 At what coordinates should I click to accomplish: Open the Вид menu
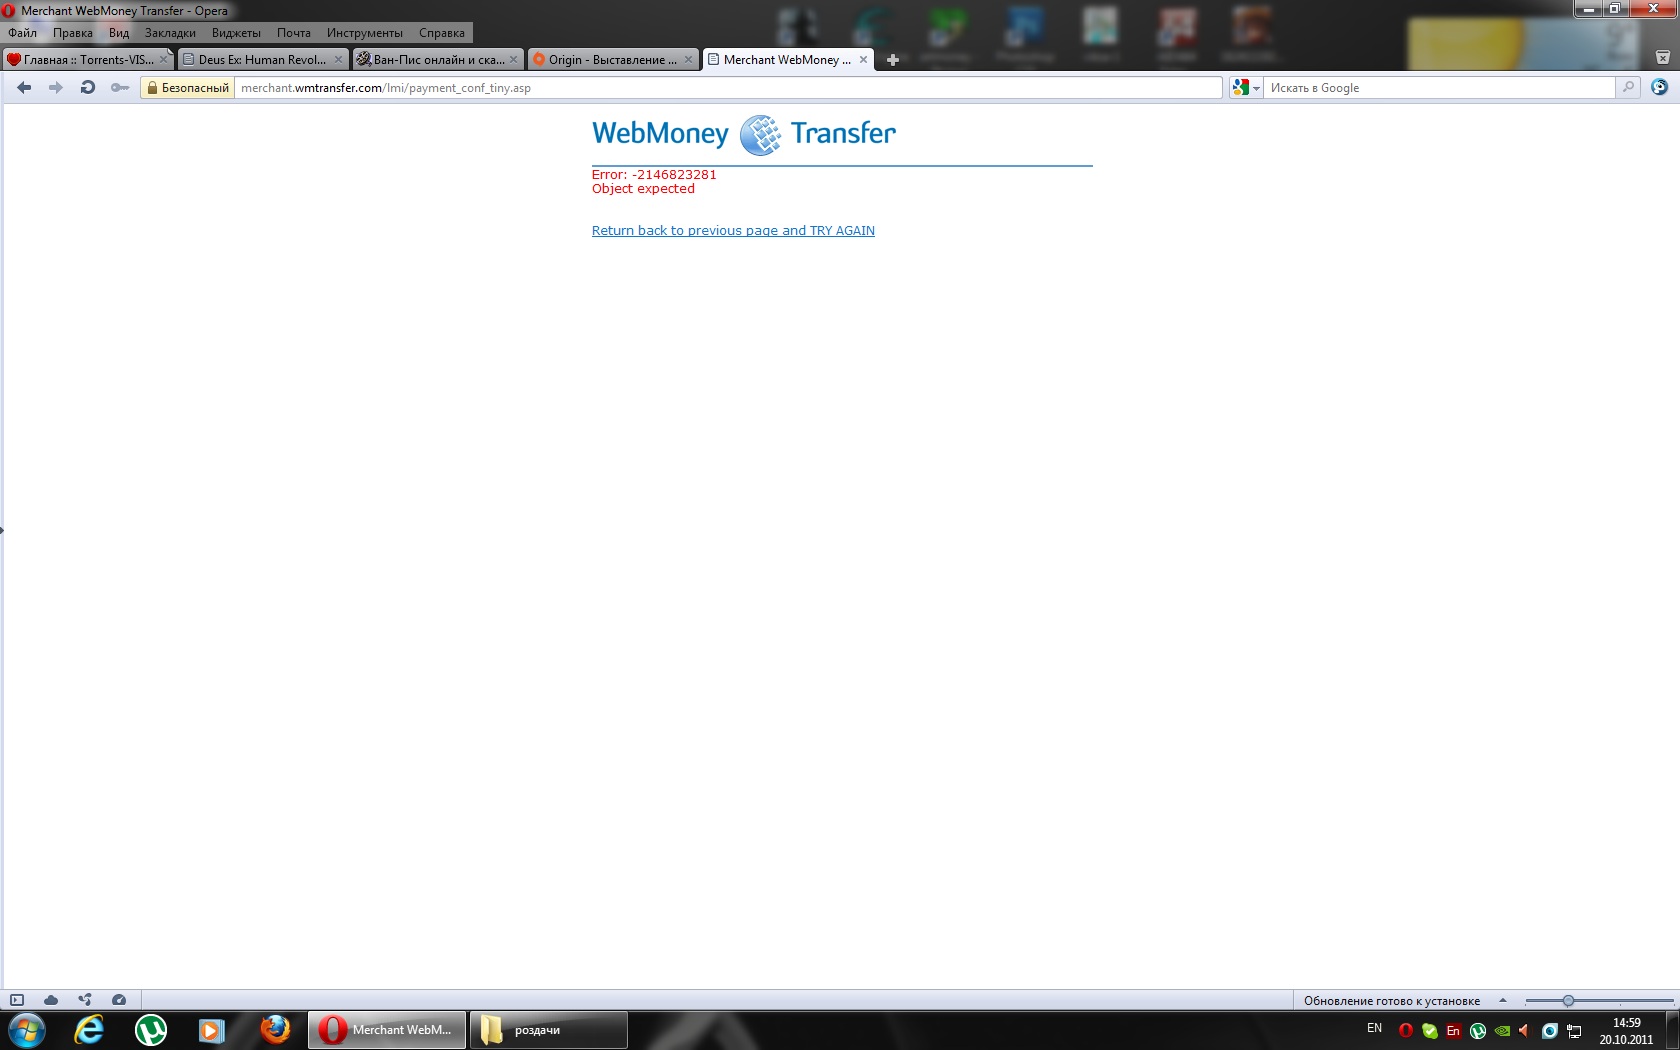(119, 33)
